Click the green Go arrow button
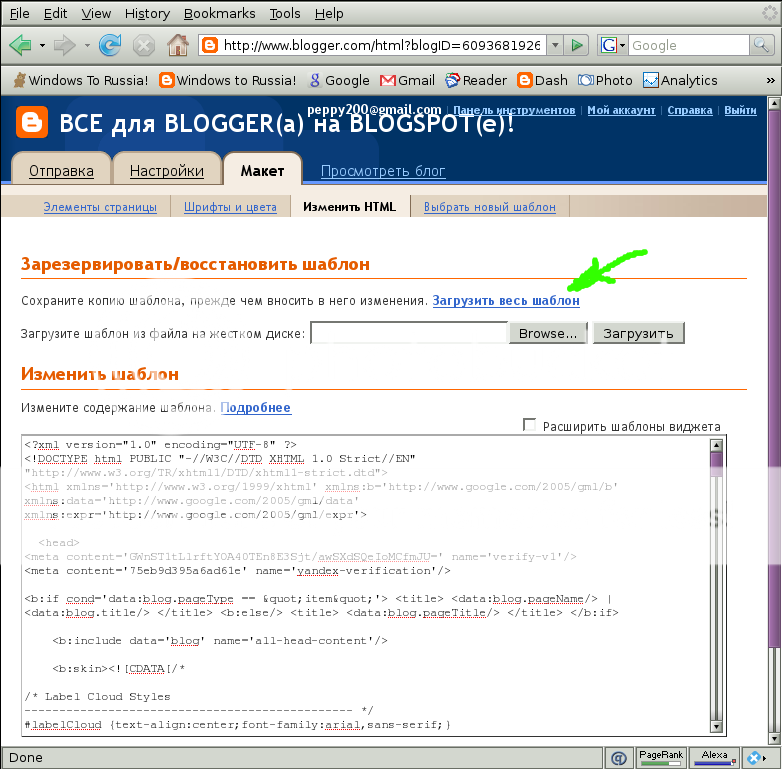The image size is (782, 769). (x=577, y=45)
